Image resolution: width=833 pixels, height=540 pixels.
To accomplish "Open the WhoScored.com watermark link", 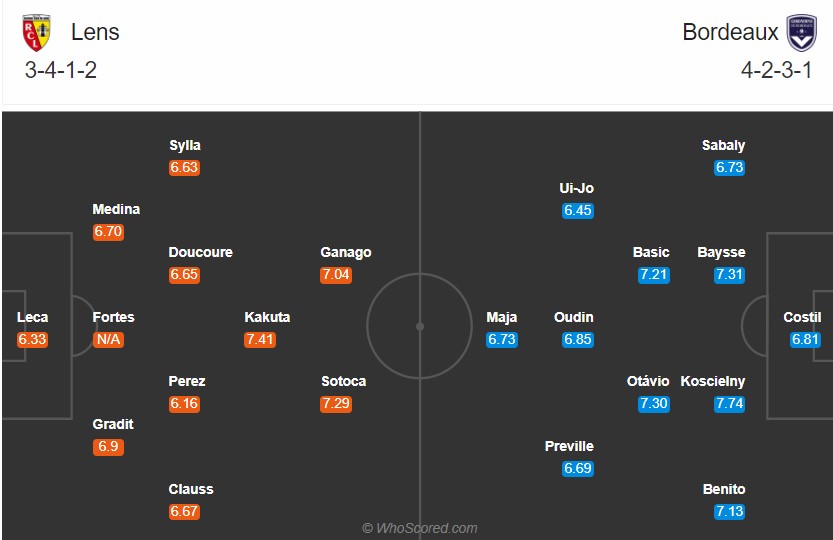I will [420, 528].
